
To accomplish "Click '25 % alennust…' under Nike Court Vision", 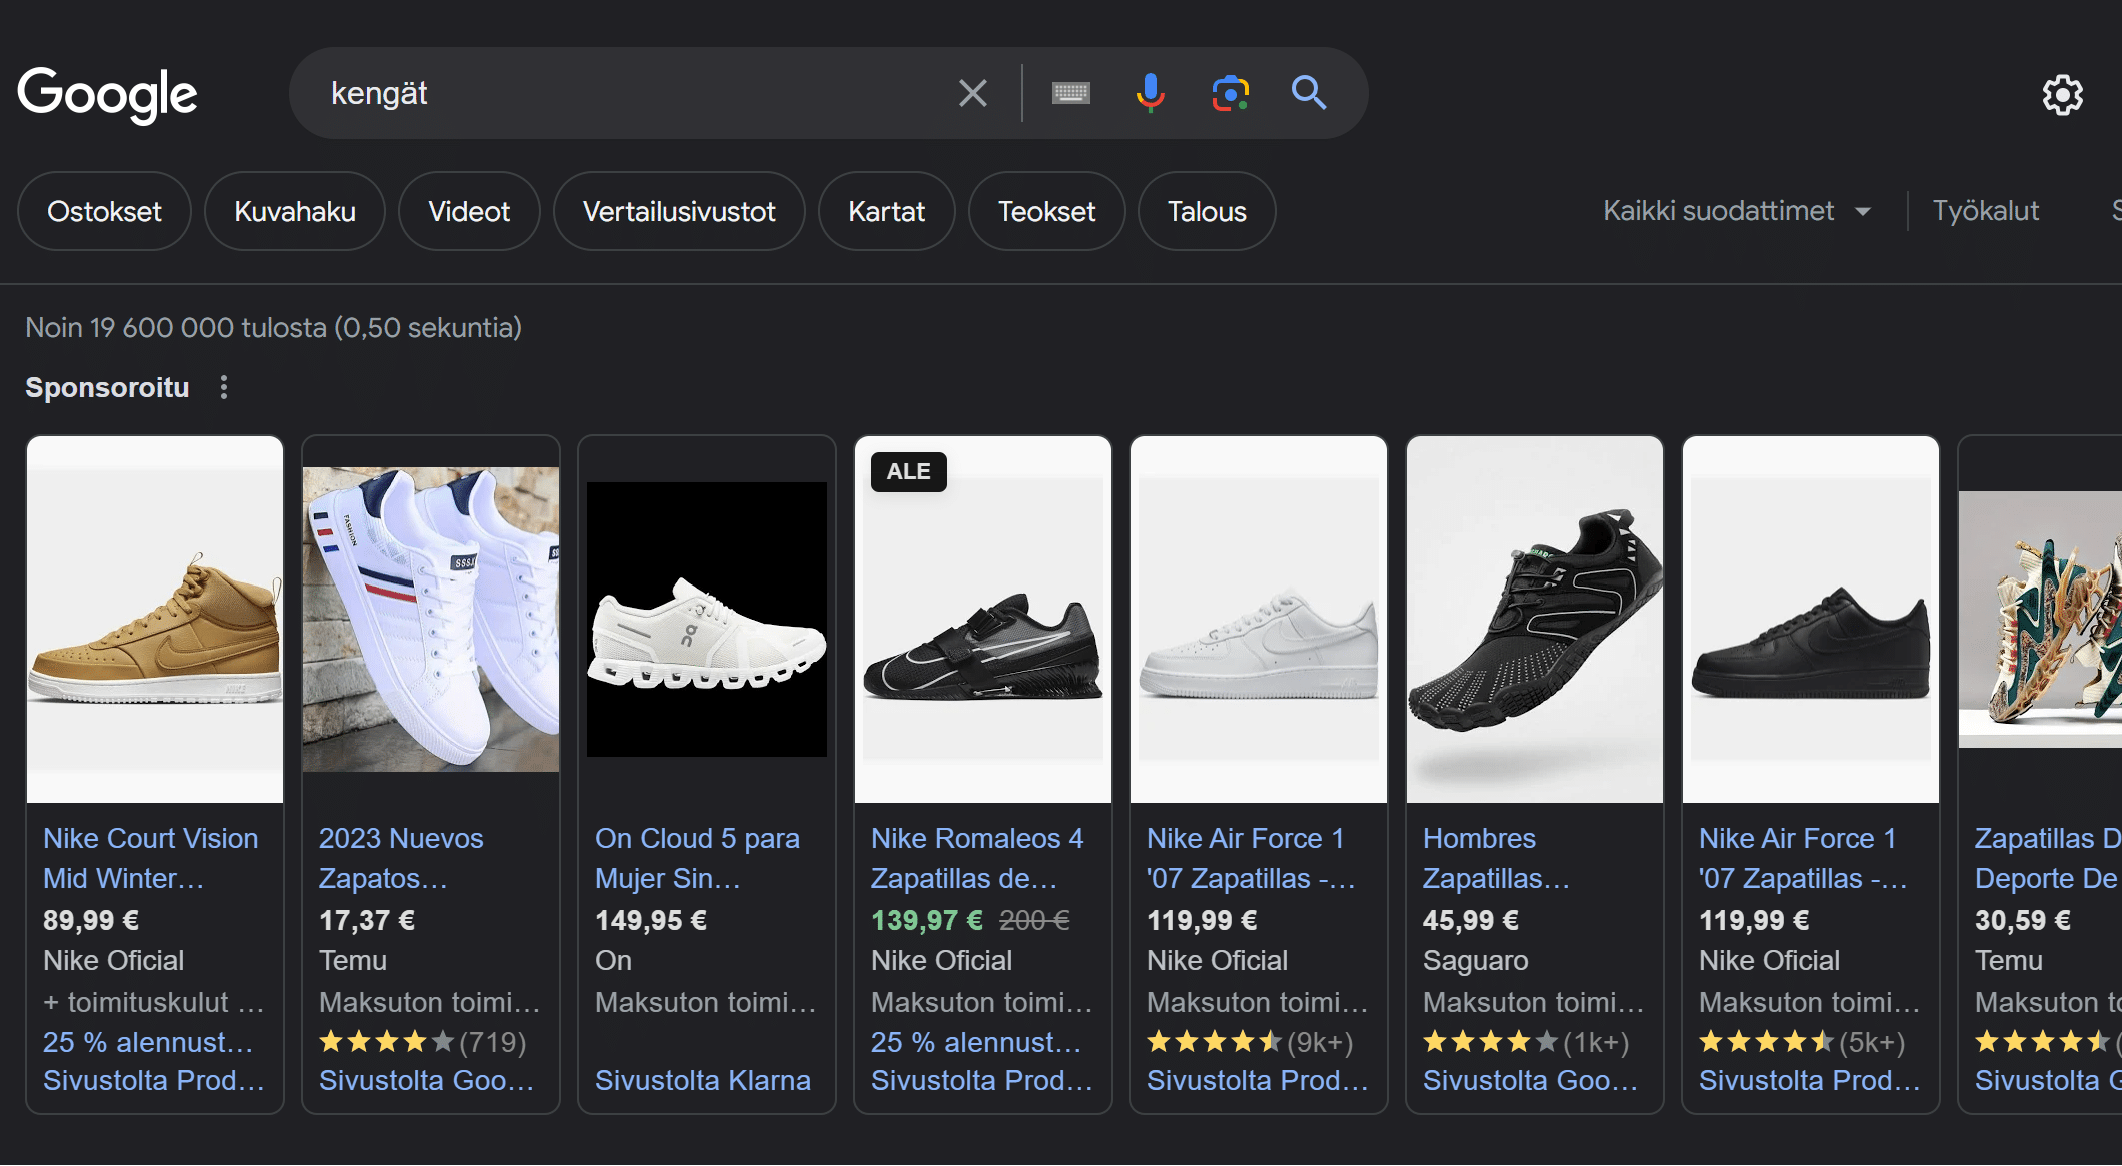I will click(x=148, y=1042).
